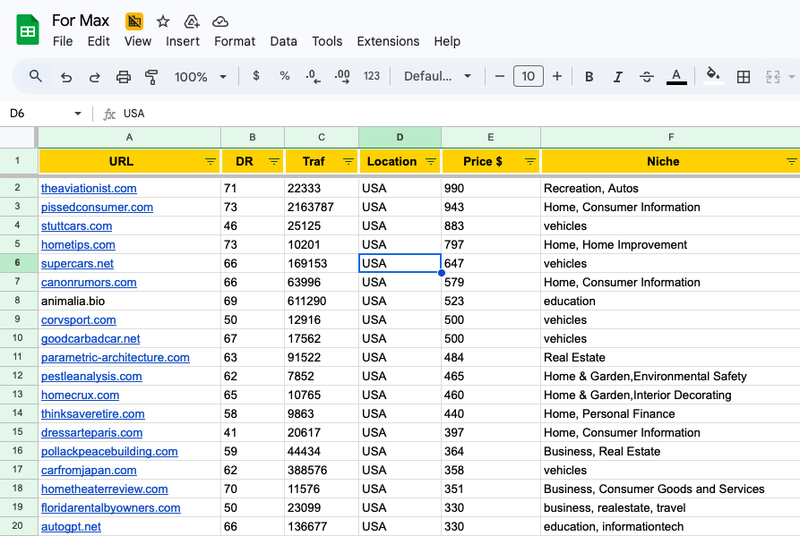800x536 pixels.
Task: Open the Format menu
Action: click(x=235, y=41)
